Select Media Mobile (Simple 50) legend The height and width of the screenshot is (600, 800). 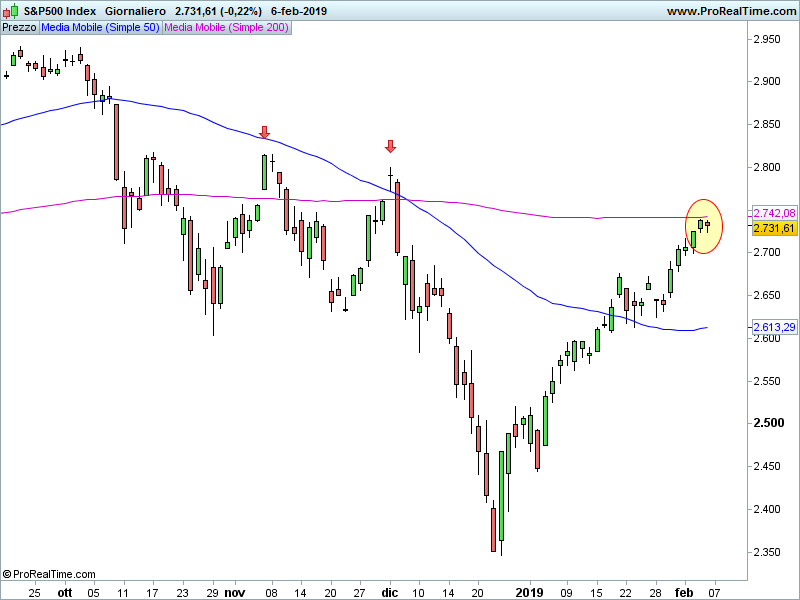tap(101, 28)
